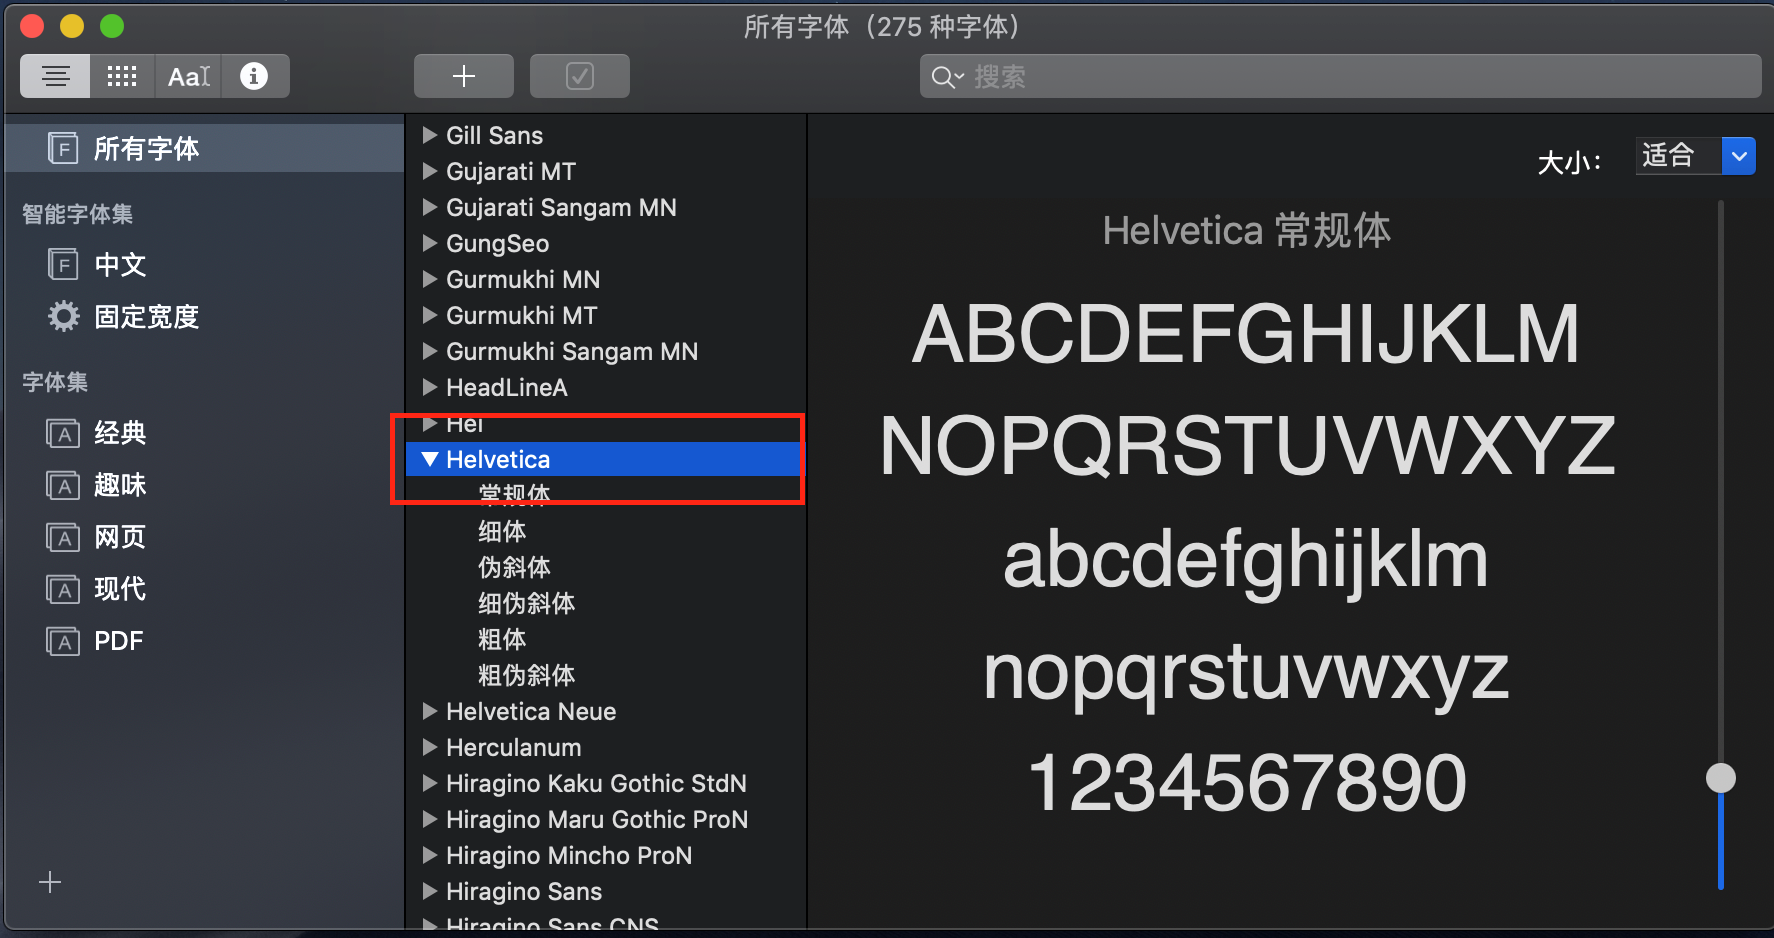Expand the GungSeo family
Viewport: 1774px width, 938px height.
(430, 243)
